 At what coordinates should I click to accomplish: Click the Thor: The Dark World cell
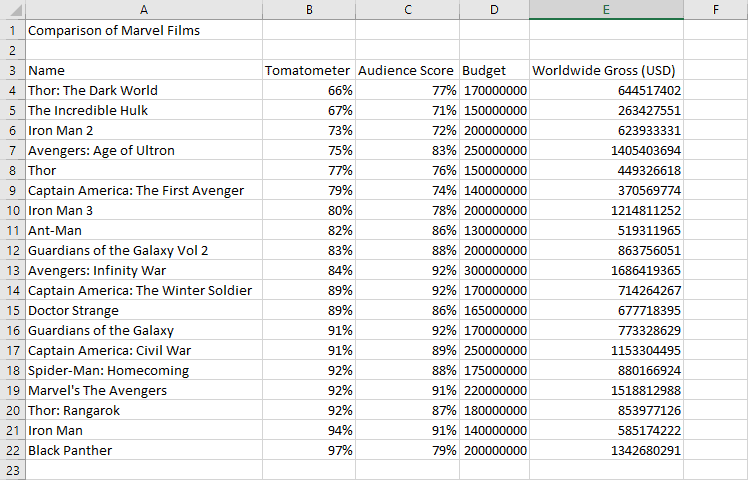pyautogui.click(x=144, y=91)
